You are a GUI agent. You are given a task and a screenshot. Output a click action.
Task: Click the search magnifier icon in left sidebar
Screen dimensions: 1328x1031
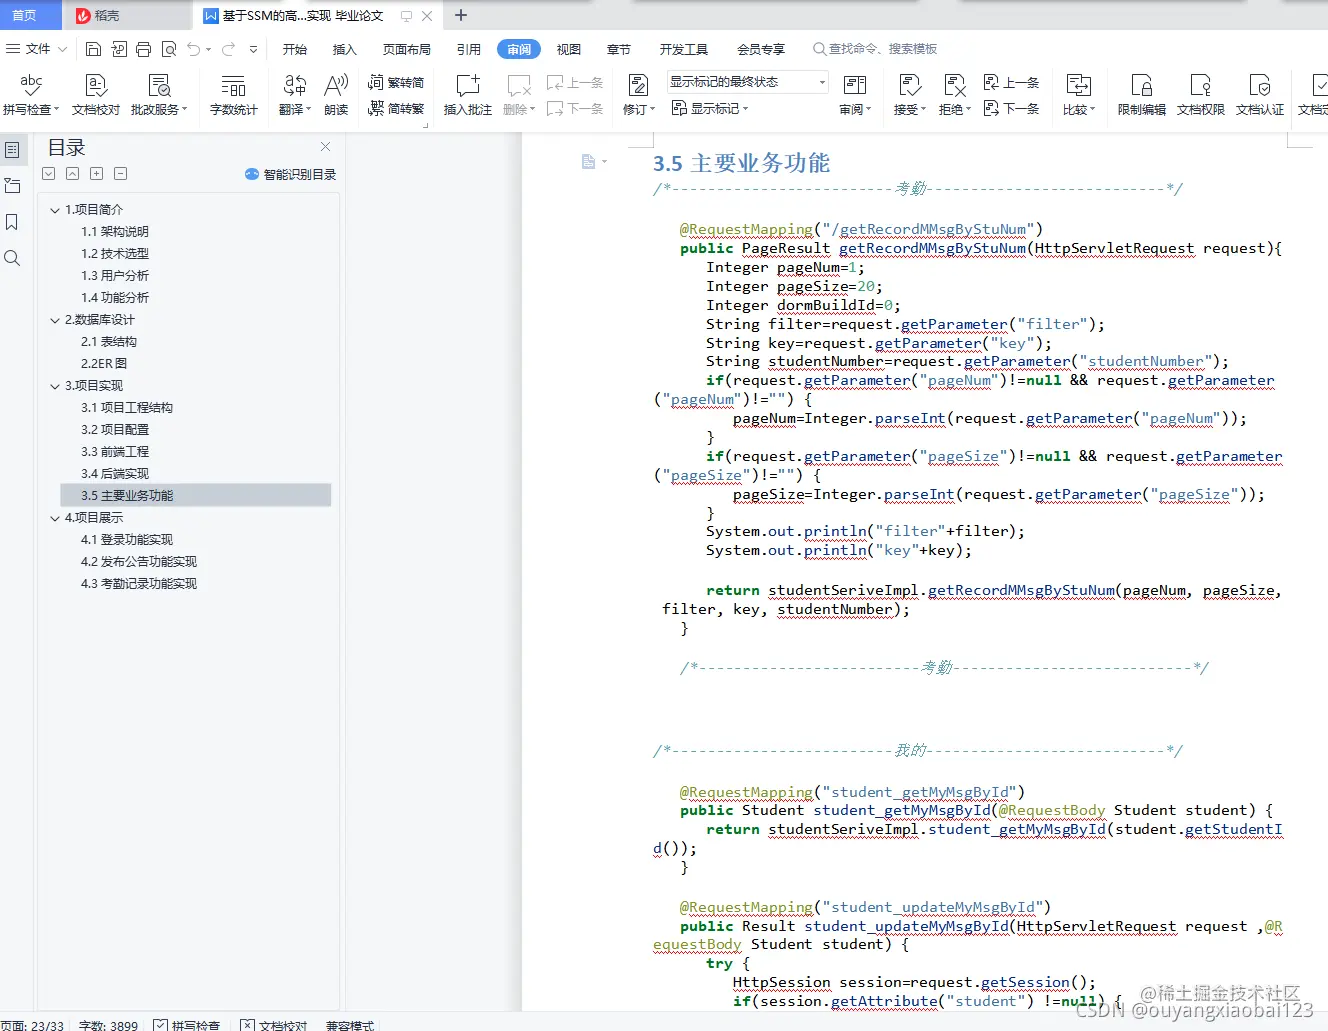click(x=12, y=258)
